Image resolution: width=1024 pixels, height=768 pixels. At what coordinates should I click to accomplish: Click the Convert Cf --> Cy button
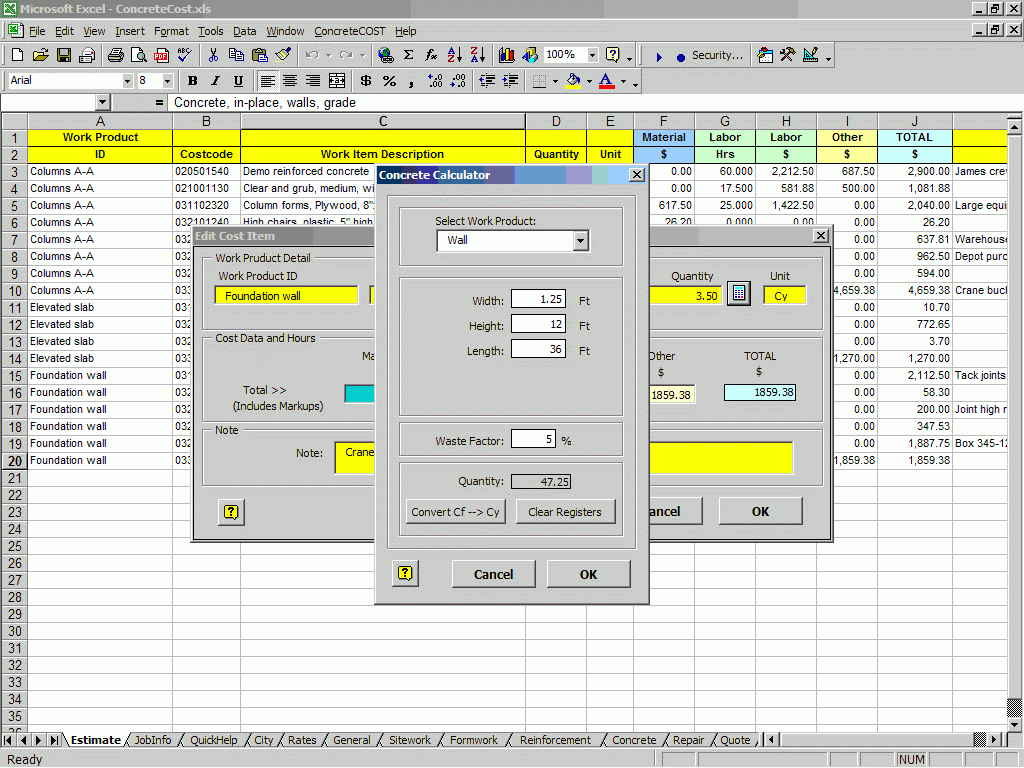point(455,511)
